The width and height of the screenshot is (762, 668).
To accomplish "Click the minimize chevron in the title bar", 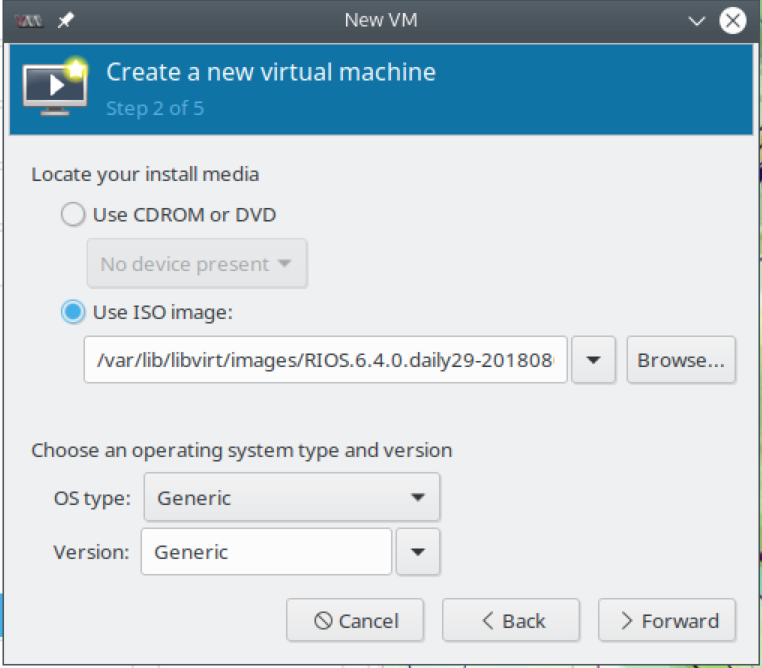I will tap(696, 21).
